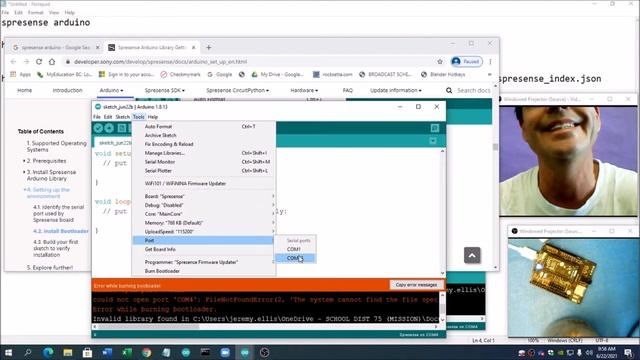
Task: Click the highlighted Port menu entry
Action: coord(203,240)
